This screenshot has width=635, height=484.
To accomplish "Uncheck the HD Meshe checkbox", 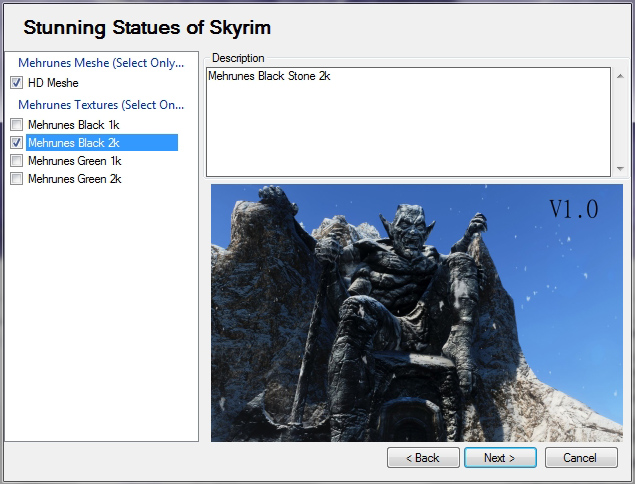I will point(17,83).
